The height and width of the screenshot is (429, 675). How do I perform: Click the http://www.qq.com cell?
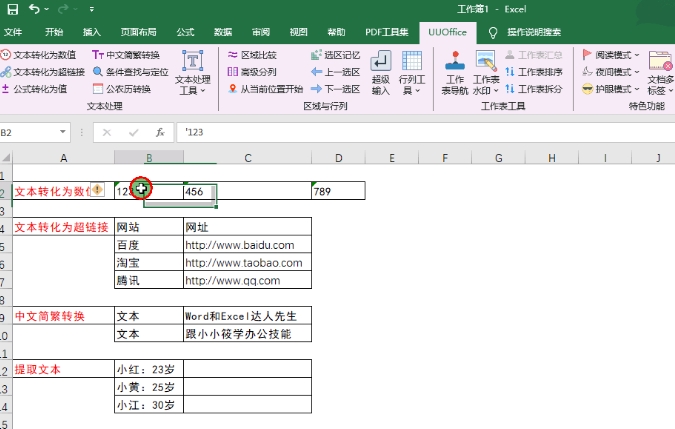(x=248, y=280)
